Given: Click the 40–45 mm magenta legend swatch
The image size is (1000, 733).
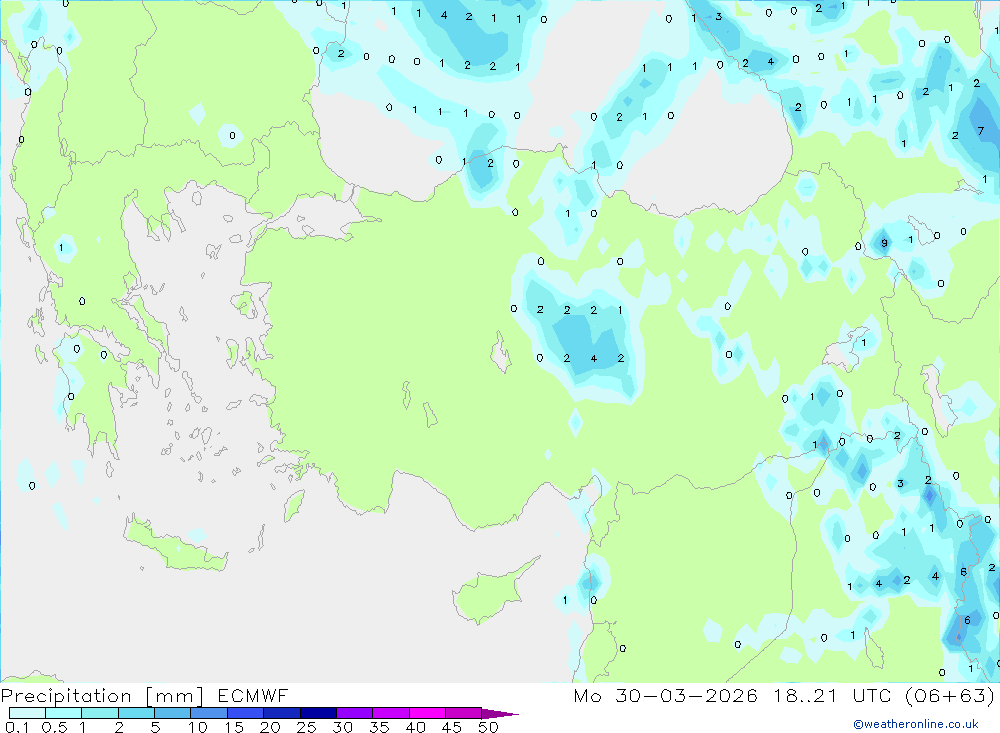Looking at the screenshot, I should [427, 713].
